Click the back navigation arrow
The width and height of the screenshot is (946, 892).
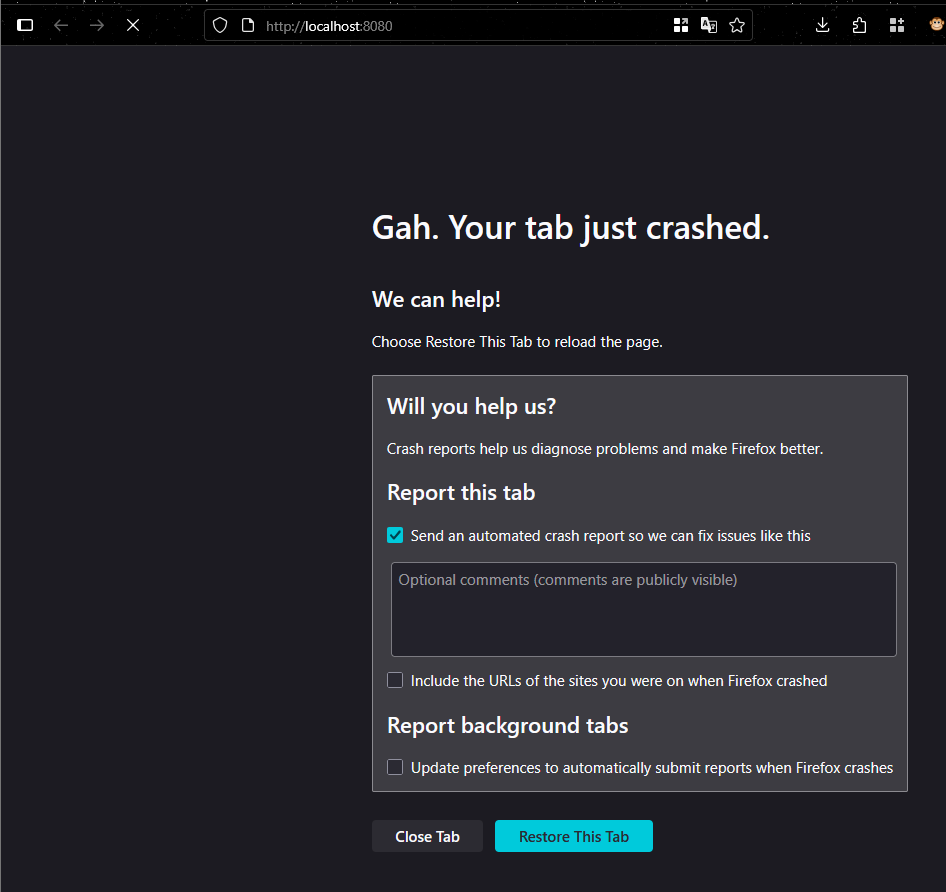[x=61, y=25]
